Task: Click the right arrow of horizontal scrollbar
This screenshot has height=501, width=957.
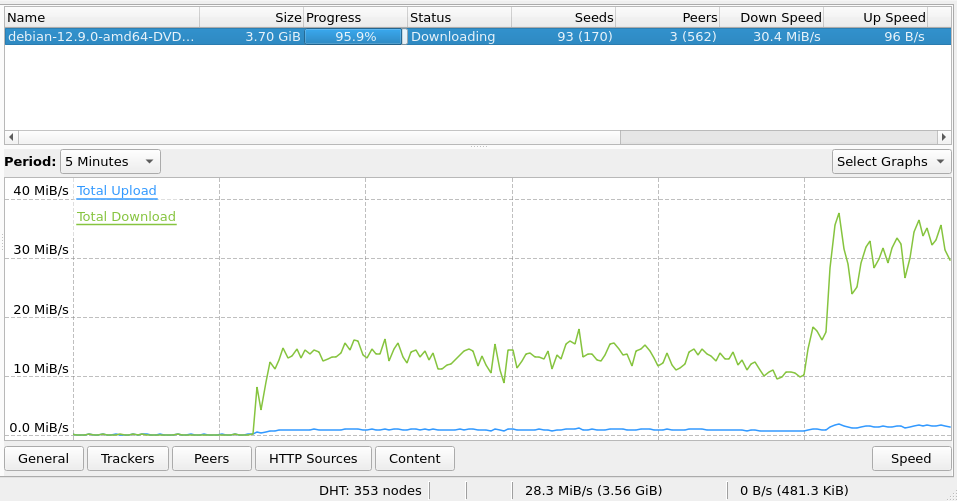Action: pos(944,137)
